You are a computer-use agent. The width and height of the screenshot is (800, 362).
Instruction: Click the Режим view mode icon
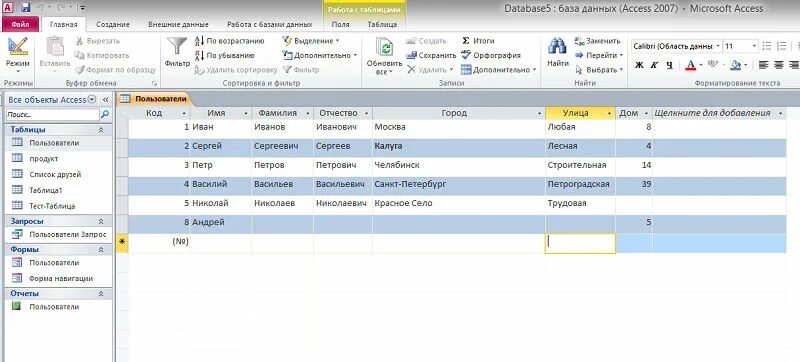tap(18, 47)
